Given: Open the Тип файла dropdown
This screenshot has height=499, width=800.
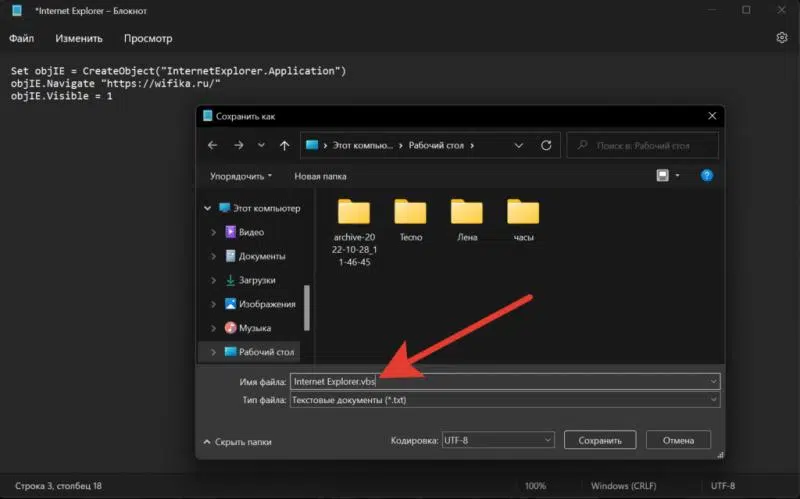Looking at the screenshot, I should [x=504, y=400].
